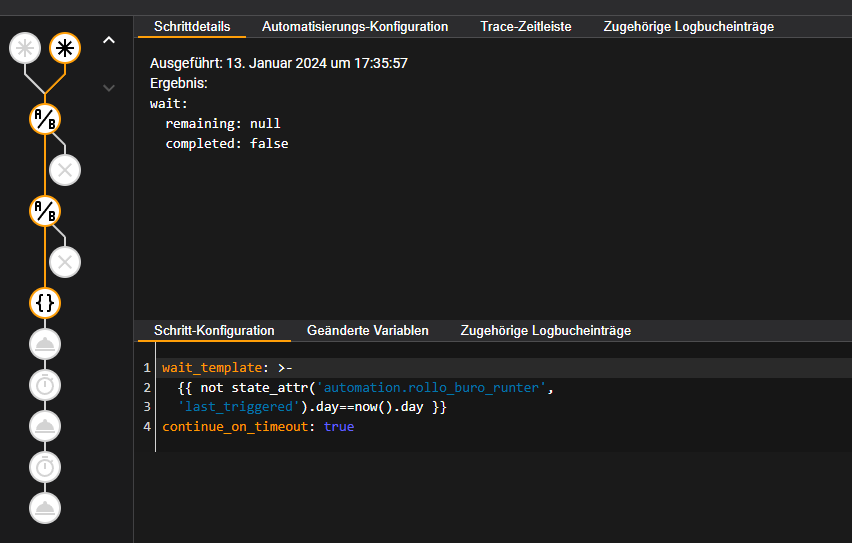Select the second delay timer node
Viewport: 852px width, 543px height.
pos(45,466)
